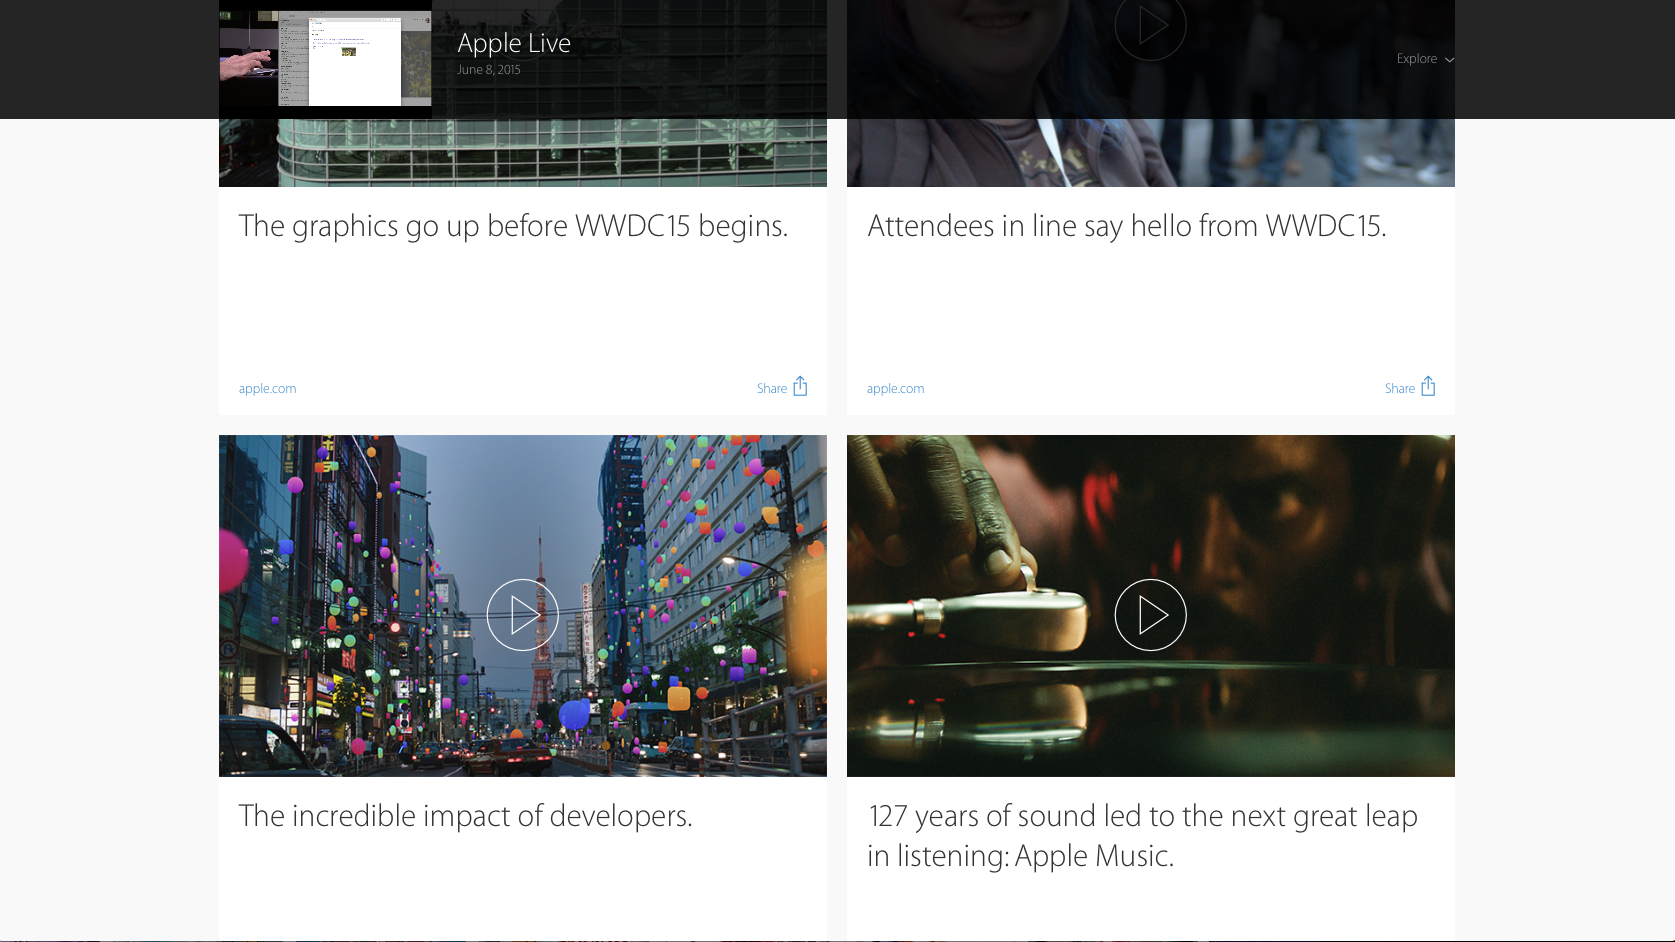Click share icon on graphics card

click(x=800, y=386)
